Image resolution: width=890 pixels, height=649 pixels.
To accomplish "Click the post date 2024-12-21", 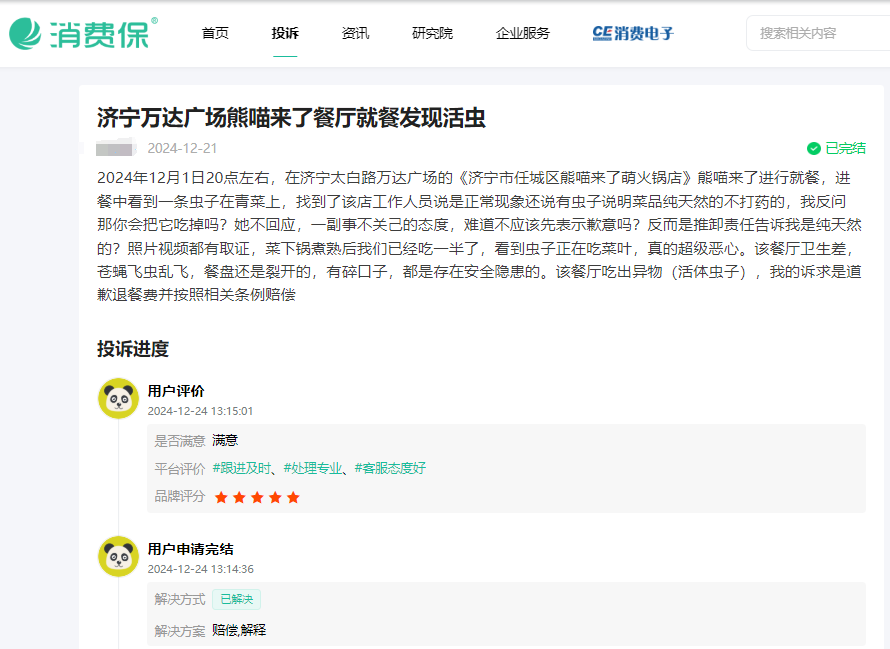I will click(182, 149).
